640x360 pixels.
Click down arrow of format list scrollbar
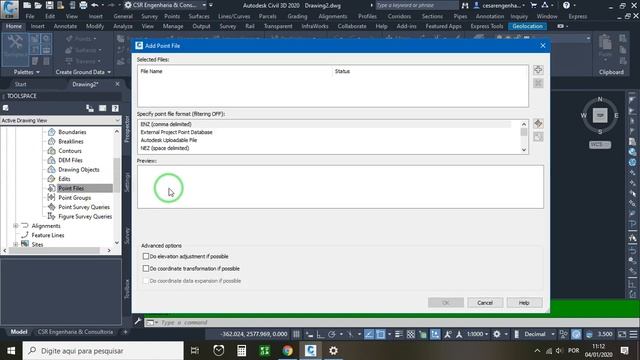pos(524,150)
